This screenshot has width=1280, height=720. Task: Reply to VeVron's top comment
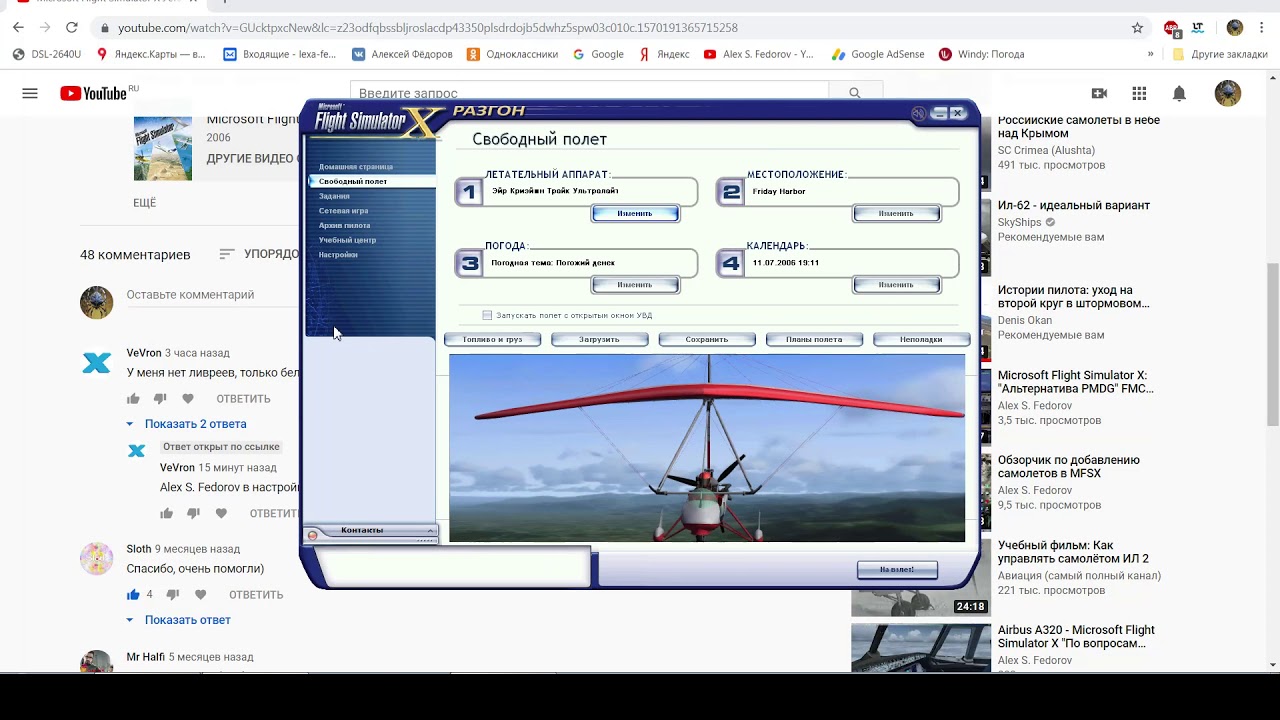pos(243,399)
